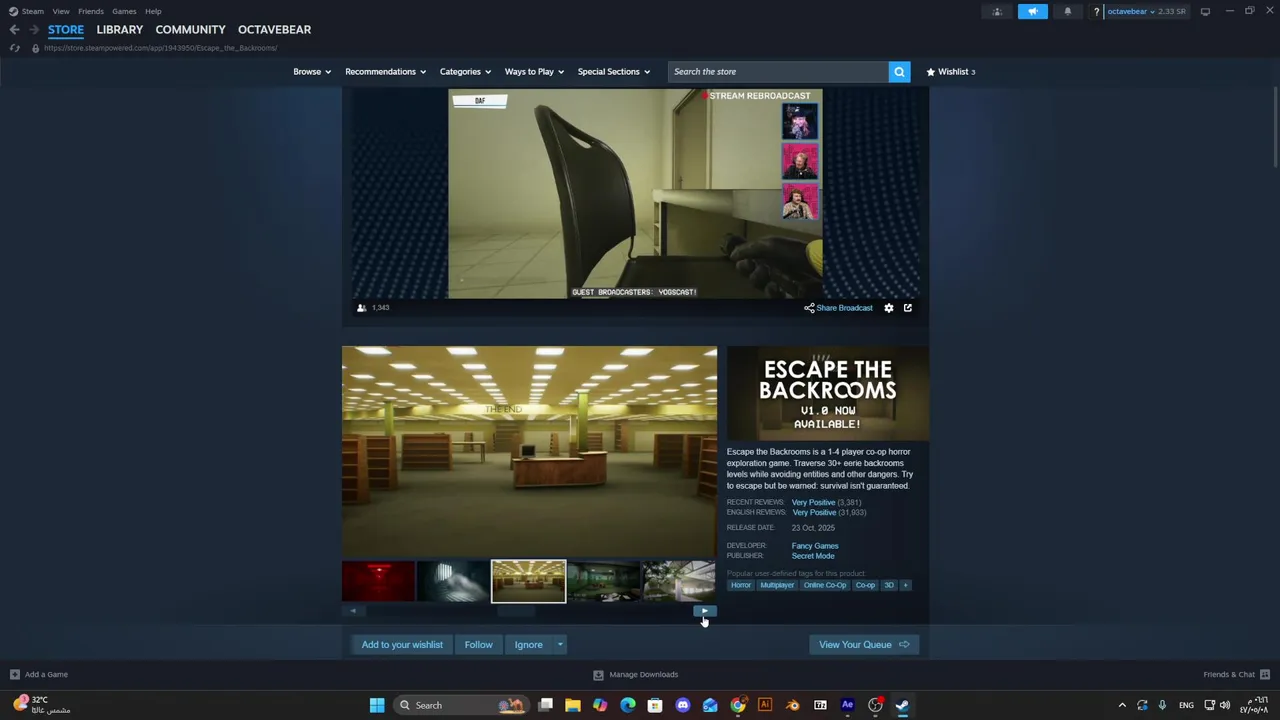Select the green pool screenshot thumbnail
Viewport: 1280px width, 720px height.
click(604, 582)
